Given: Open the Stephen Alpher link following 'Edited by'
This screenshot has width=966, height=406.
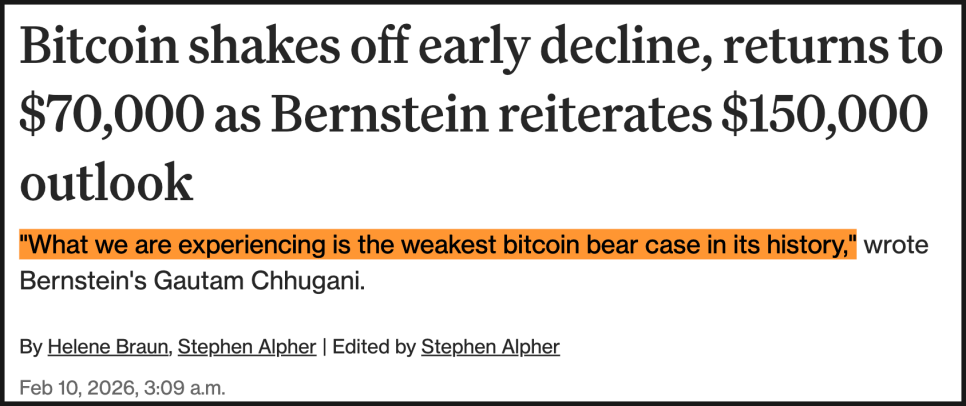Looking at the screenshot, I should pyautogui.click(x=490, y=347).
